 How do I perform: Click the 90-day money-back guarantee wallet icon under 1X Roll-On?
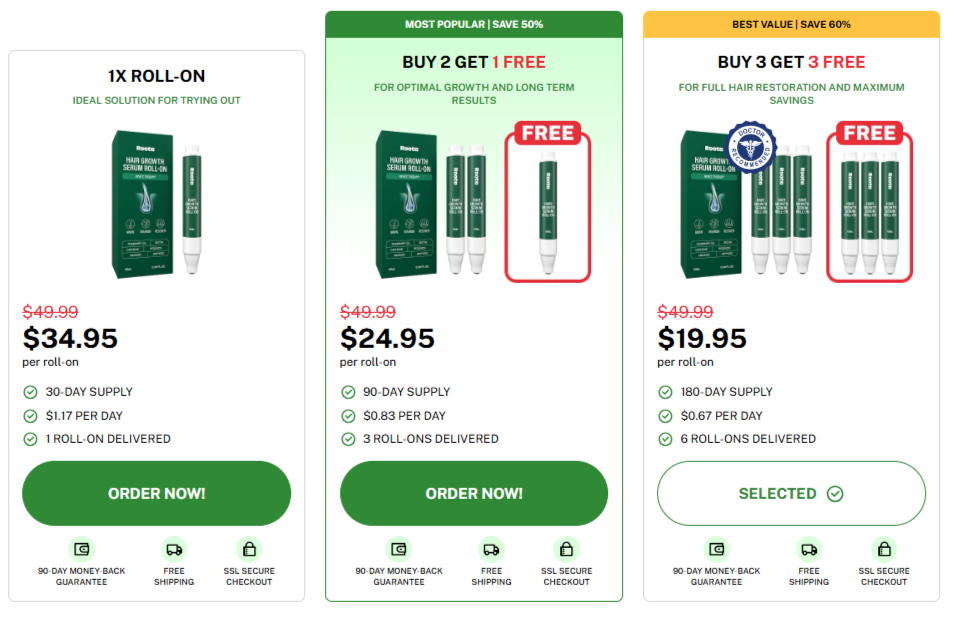(x=81, y=548)
